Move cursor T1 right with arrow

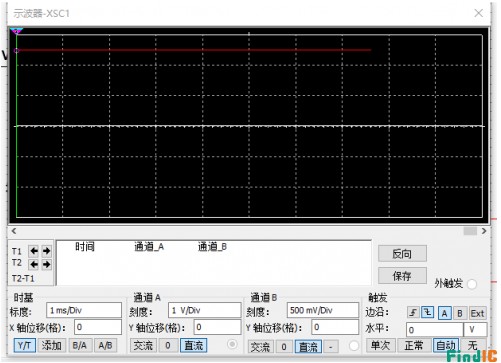pos(46,251)
